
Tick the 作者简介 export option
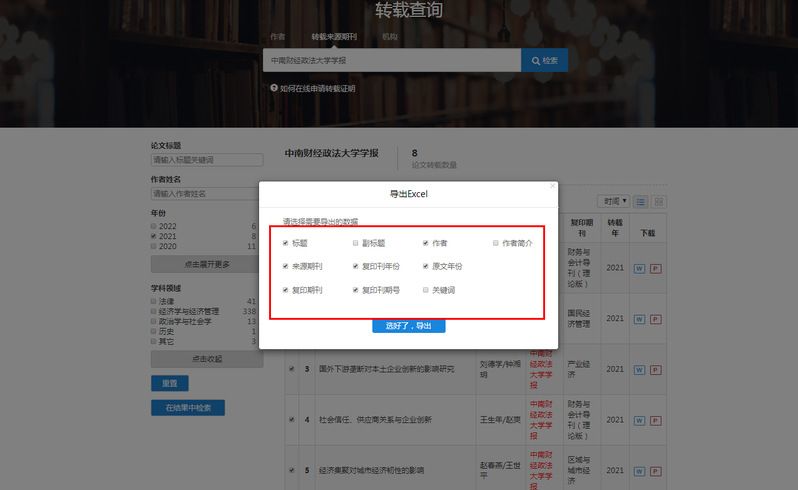click(495, 243)
